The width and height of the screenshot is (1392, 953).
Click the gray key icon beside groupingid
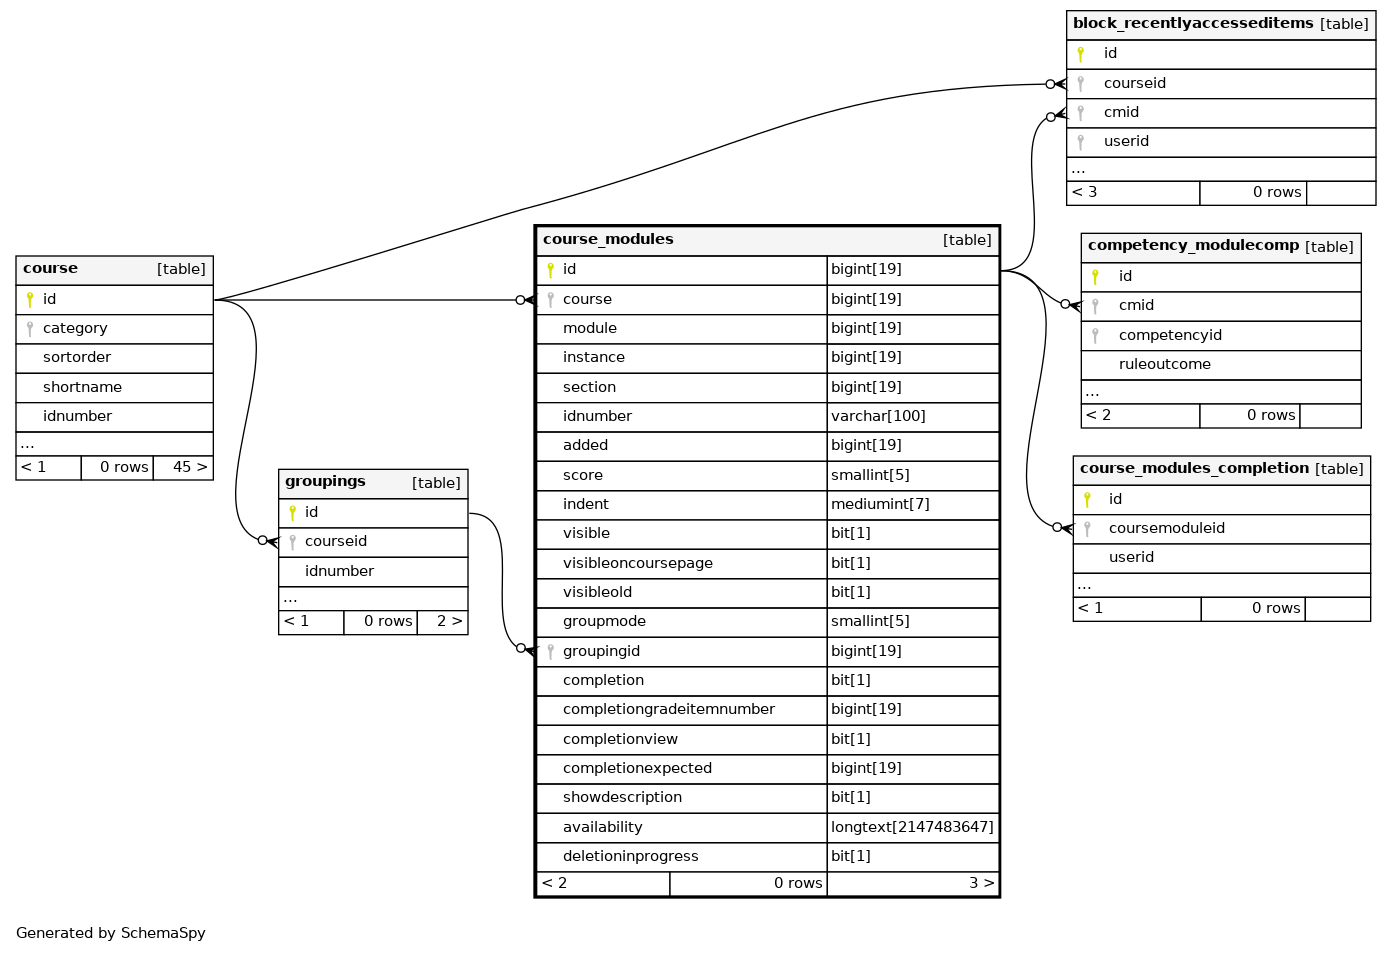pos(550,651)
